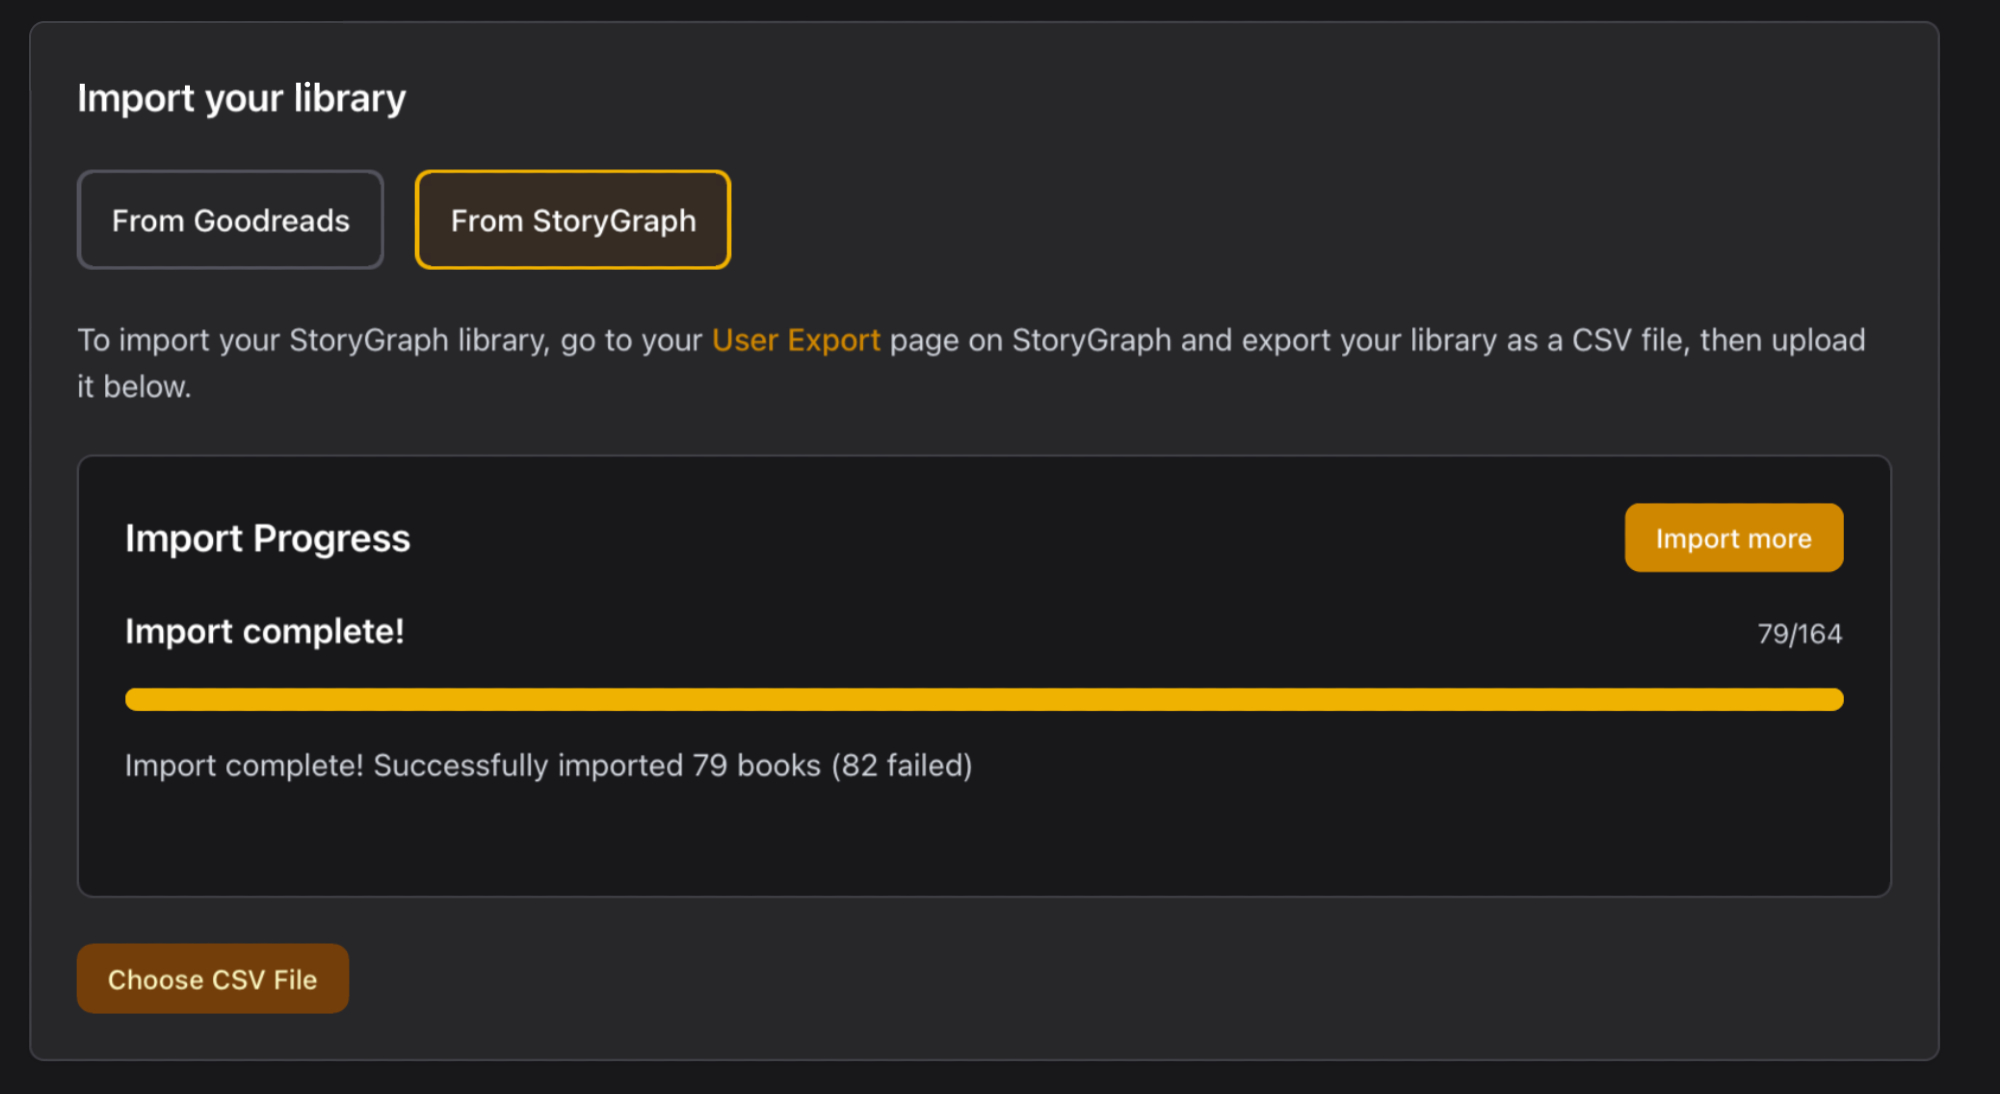Select the From StoryGraph tab
Image resolution: width=2000 pixels, height=1094 pixels.
[573, 220]
